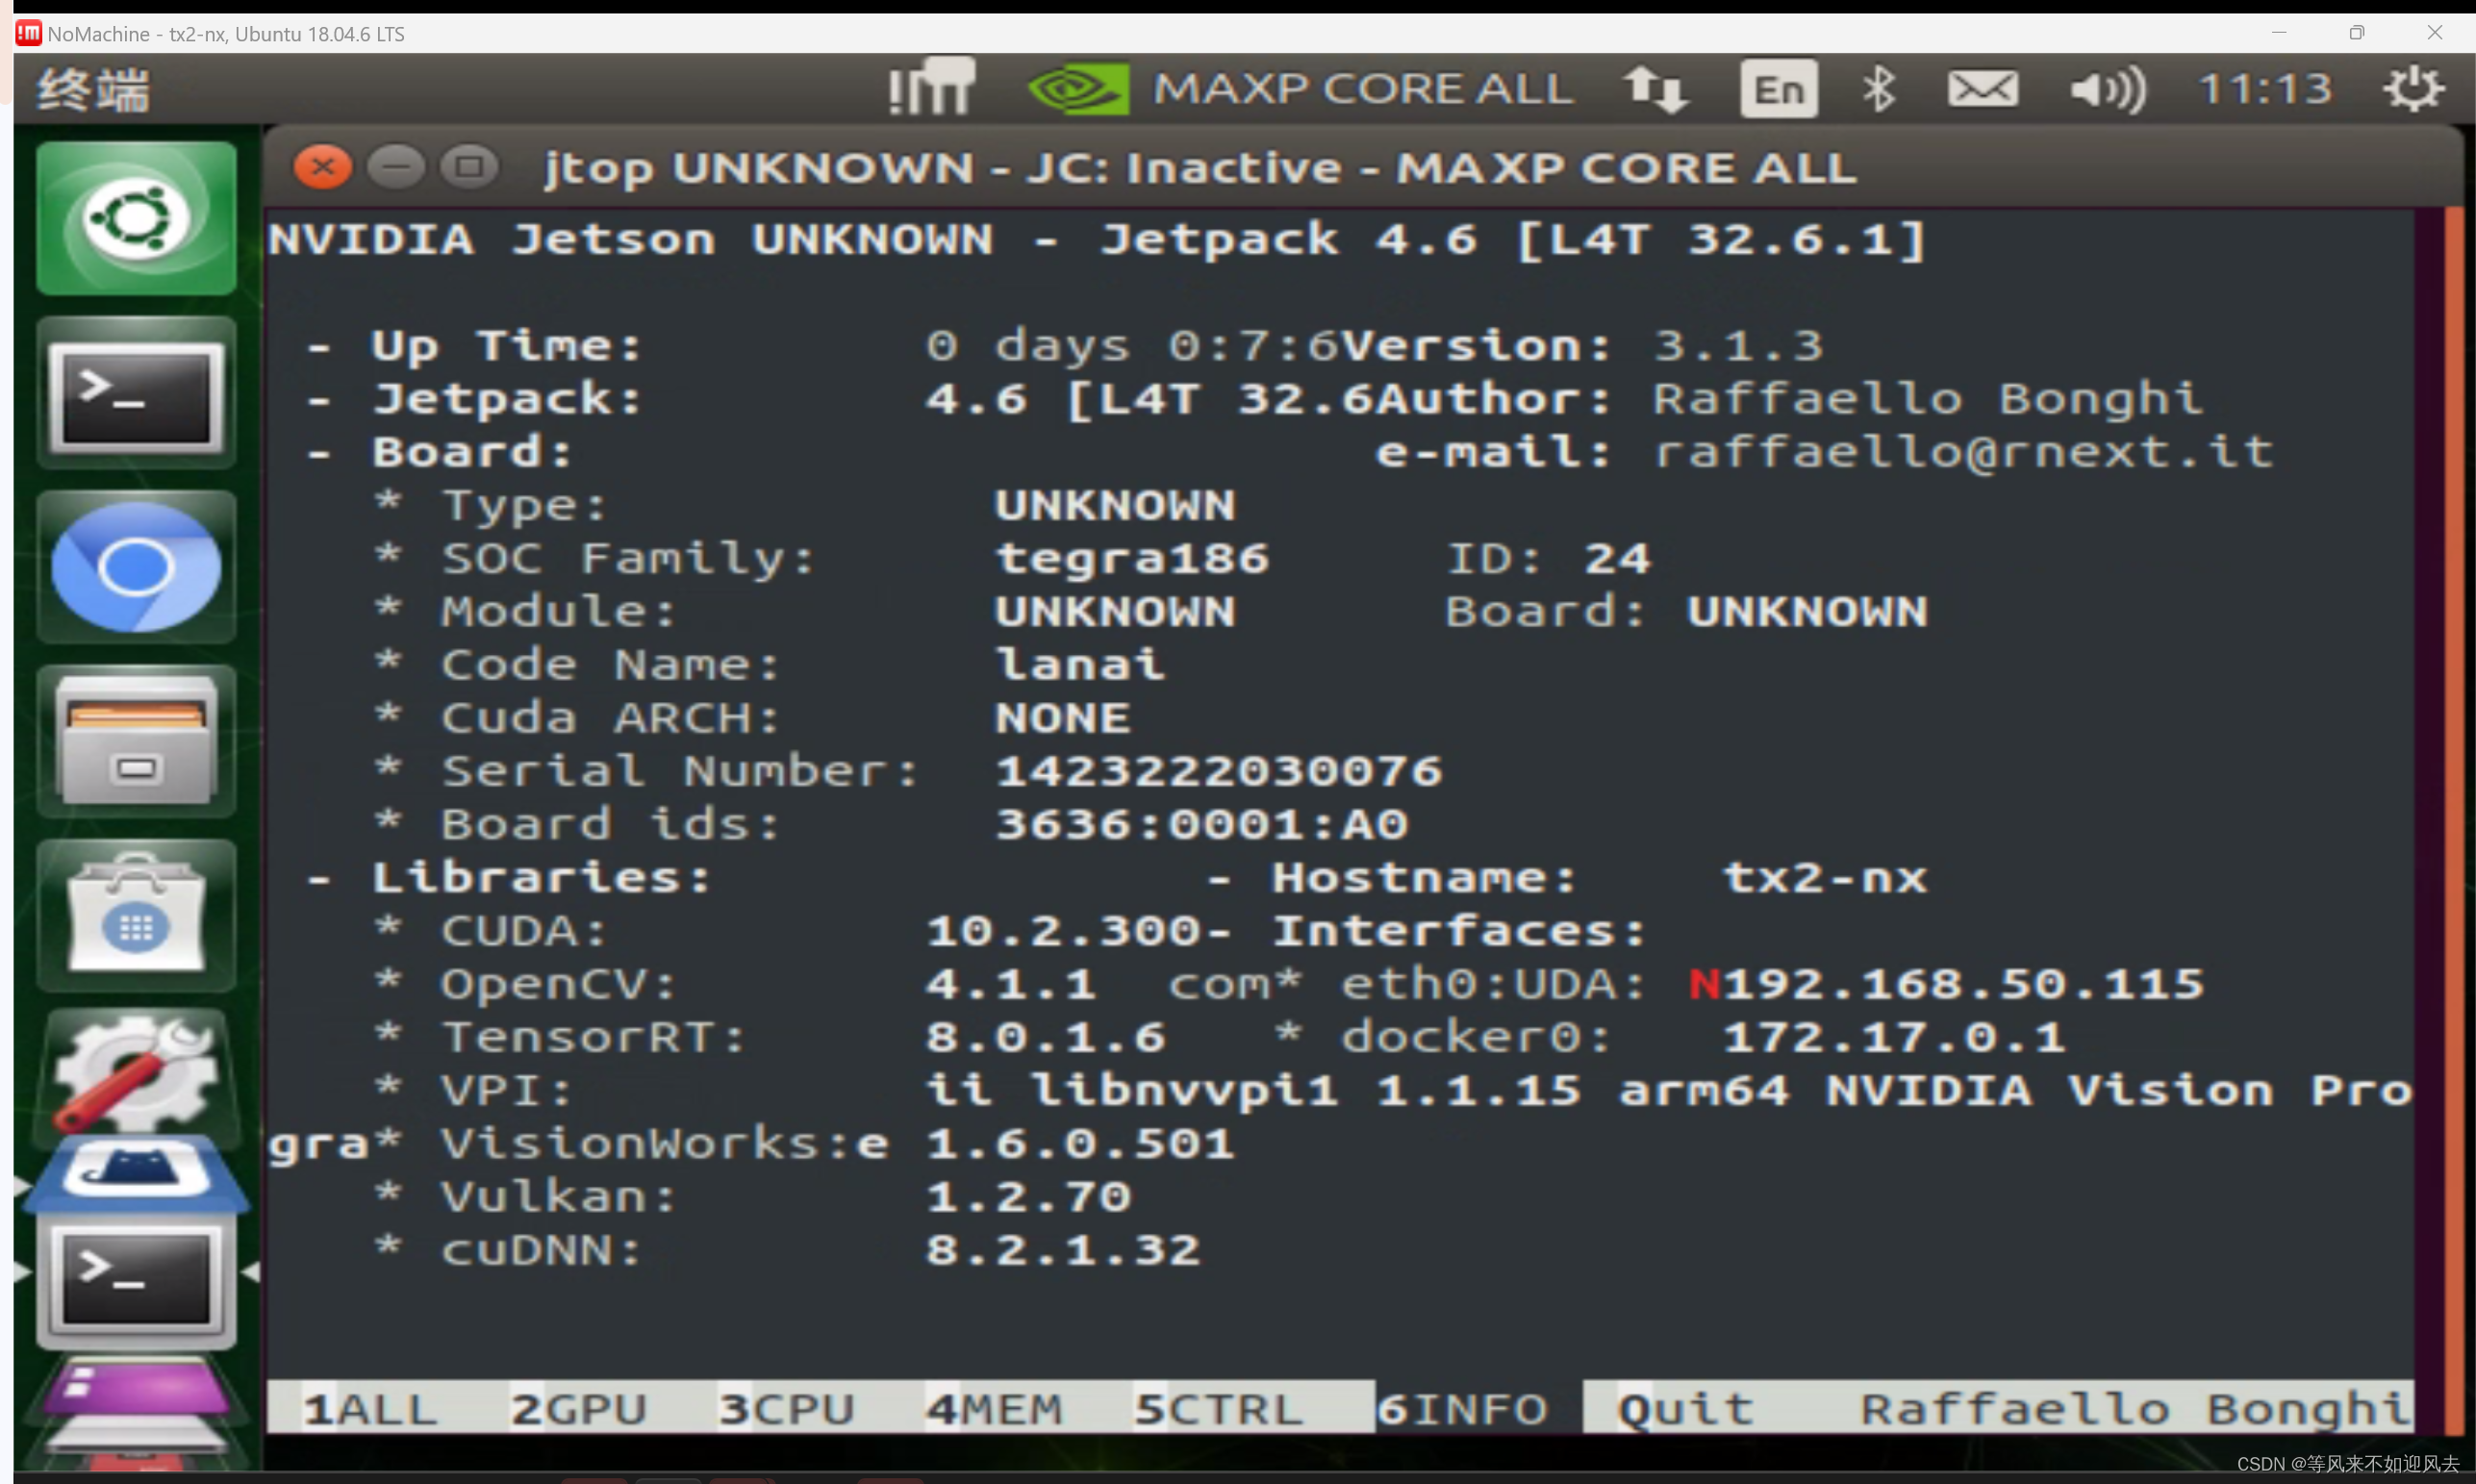
Task: Open the NVIDIA power mode indicator icon
Action: [1078, 88]
